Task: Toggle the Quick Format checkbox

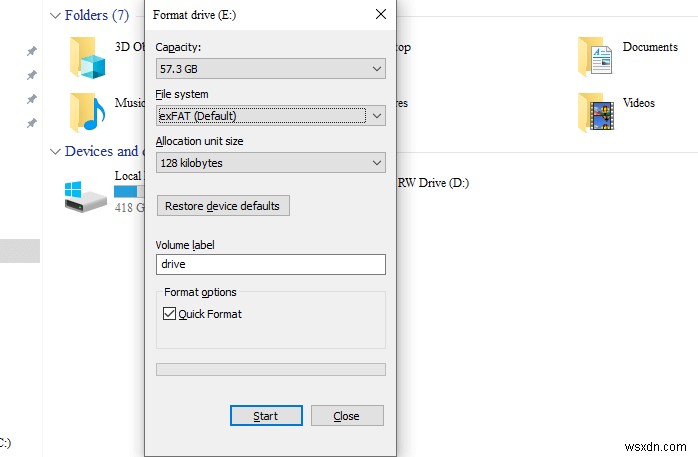Action: point(168,314)
